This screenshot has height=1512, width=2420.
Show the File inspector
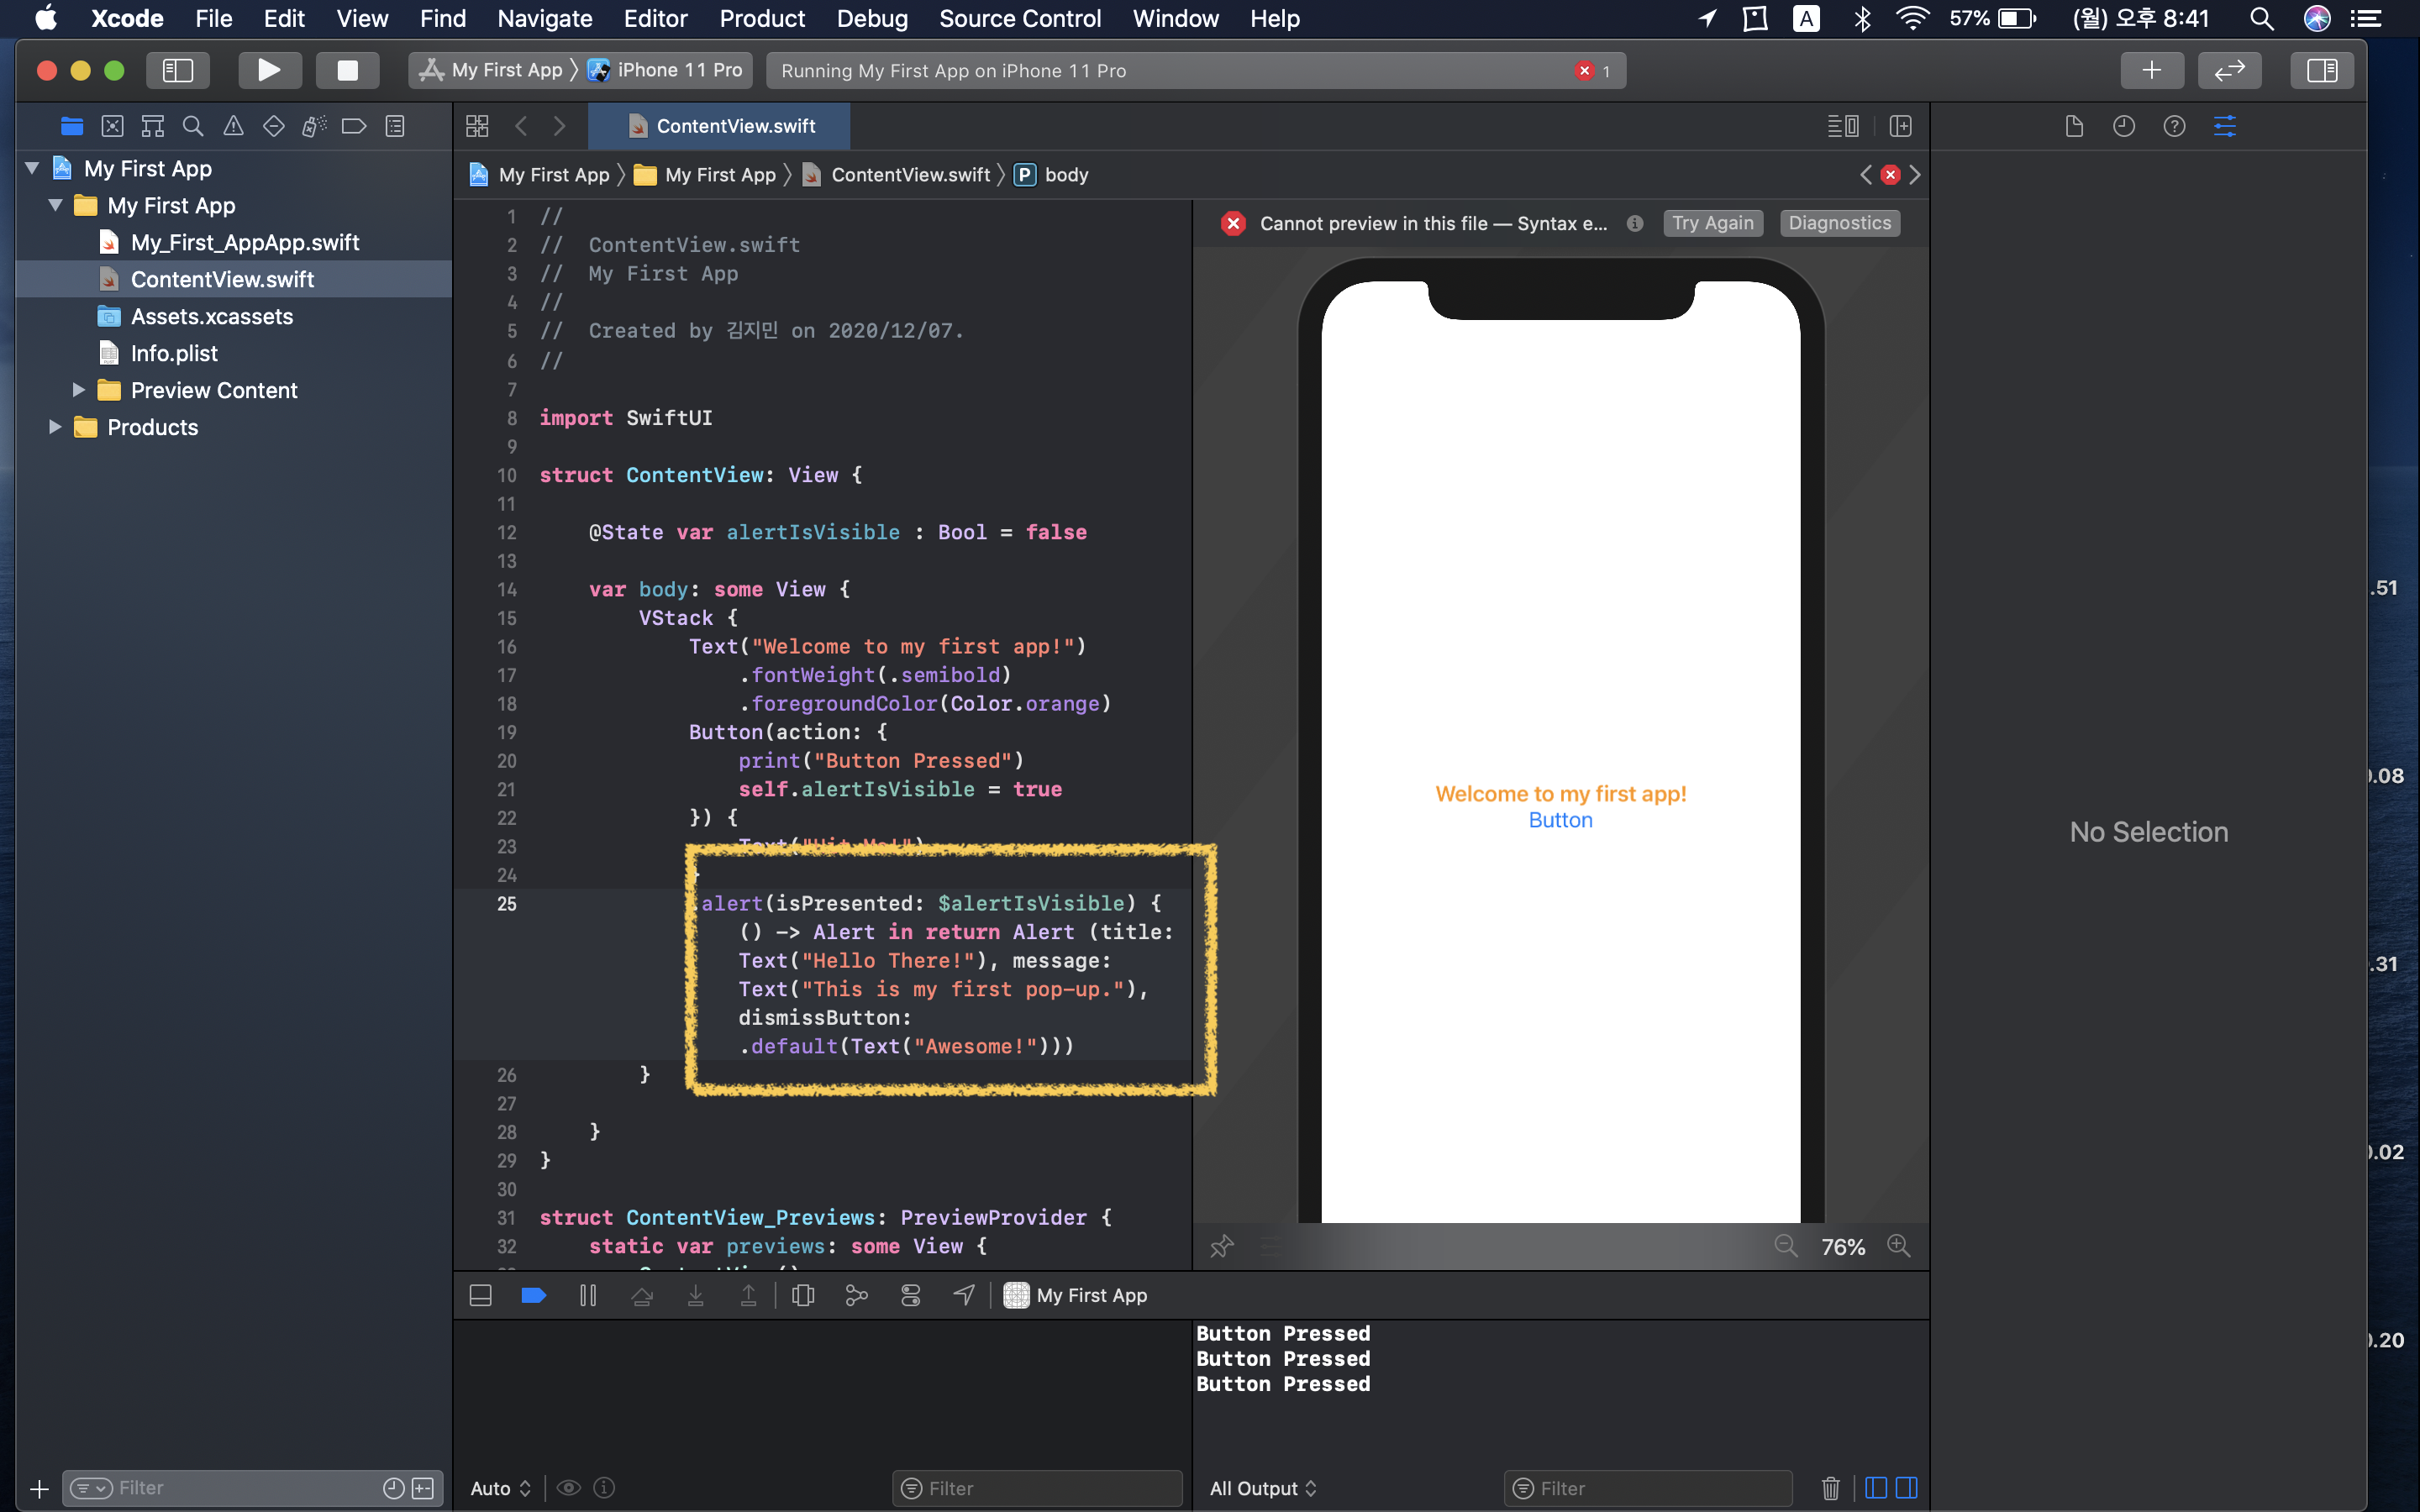pyautogui.click(x=2074, y=126)
